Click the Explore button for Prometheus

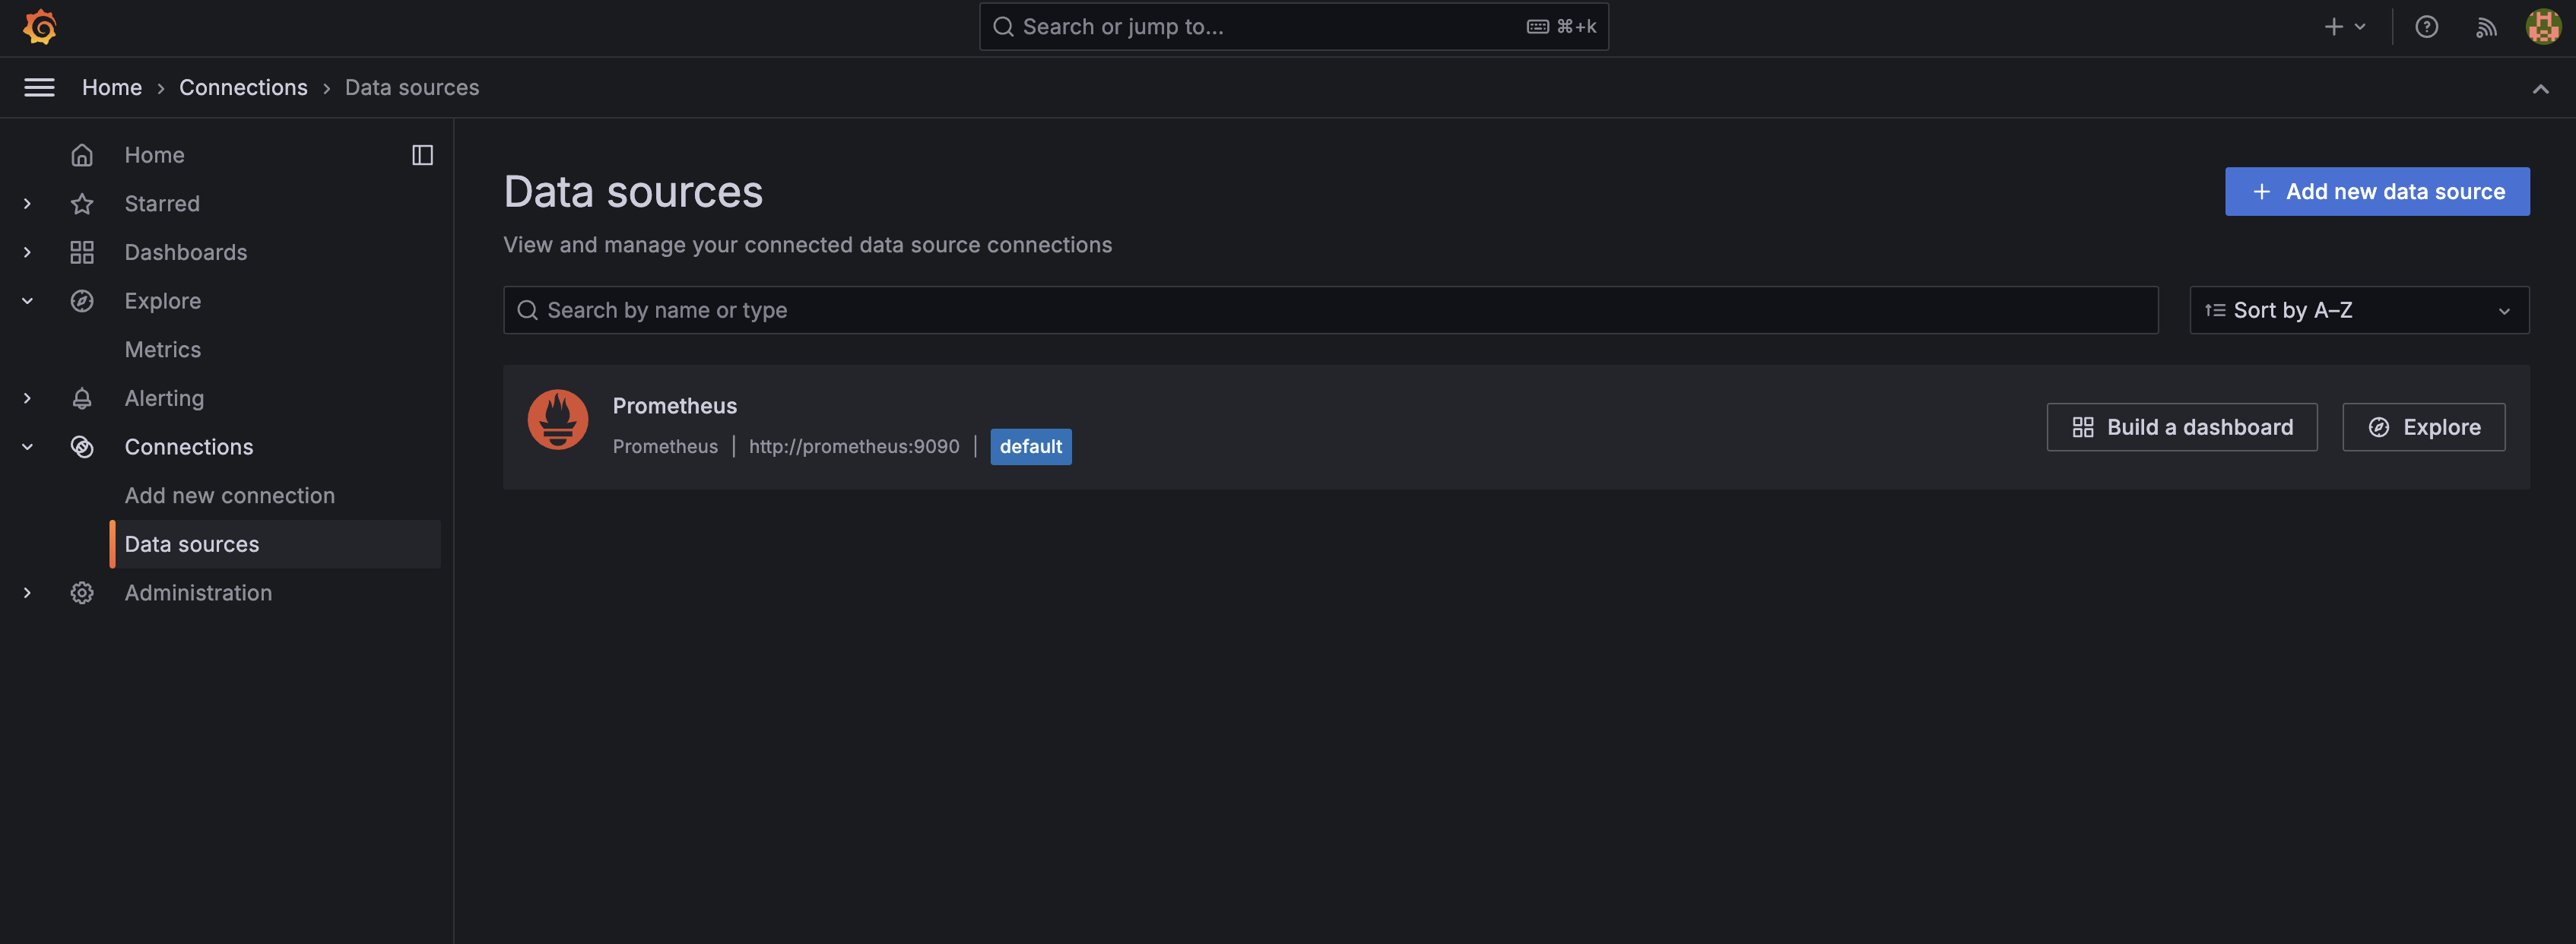tap(2423, 427)
